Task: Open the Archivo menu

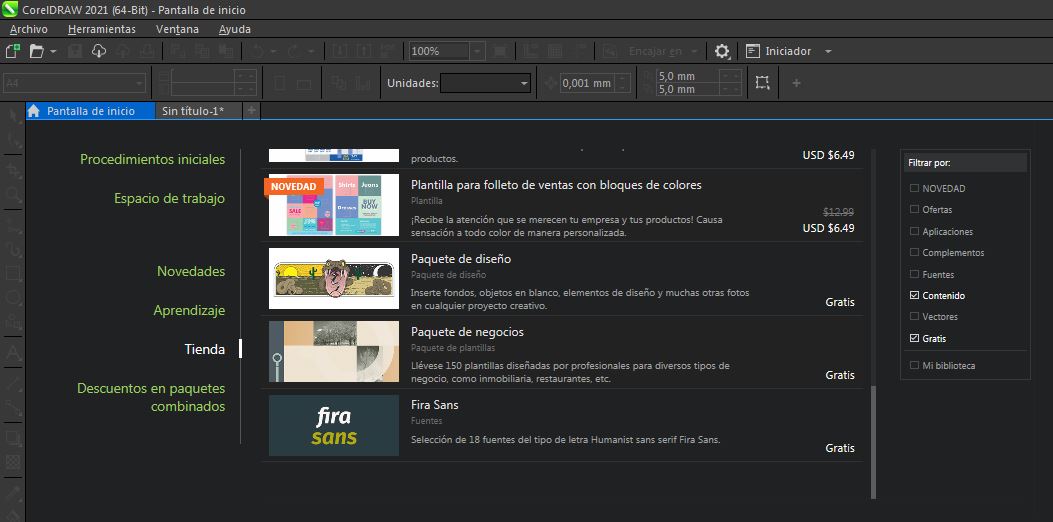Action: [28, 29]
